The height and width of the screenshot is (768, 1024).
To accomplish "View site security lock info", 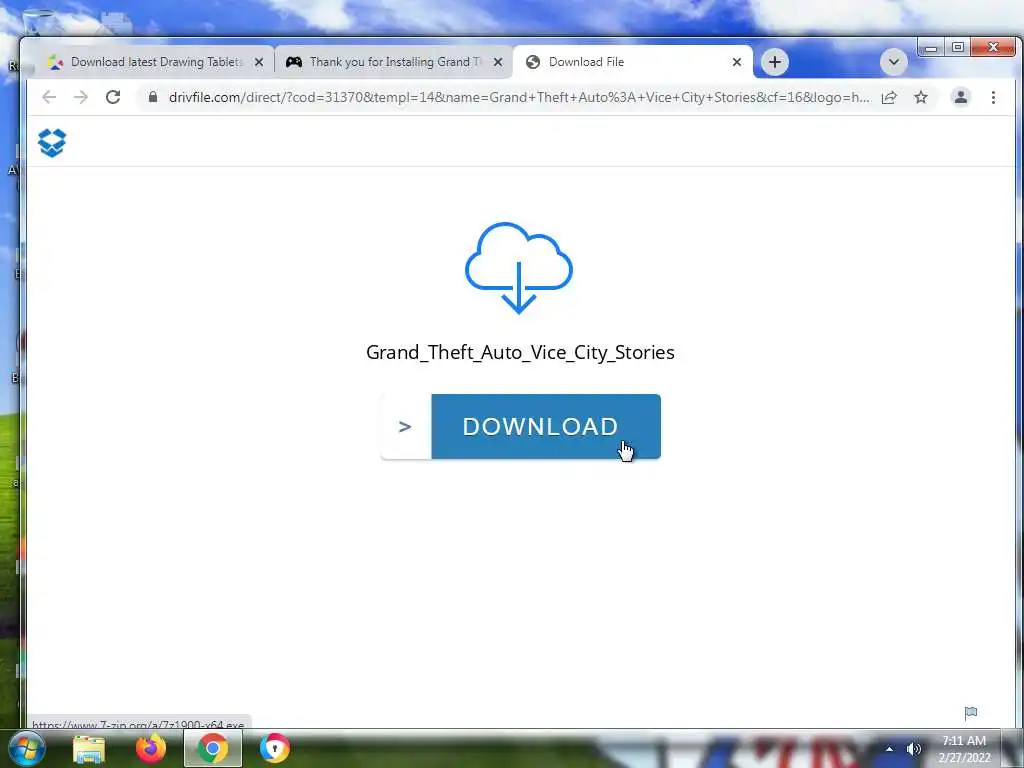I will click(153, 97).
